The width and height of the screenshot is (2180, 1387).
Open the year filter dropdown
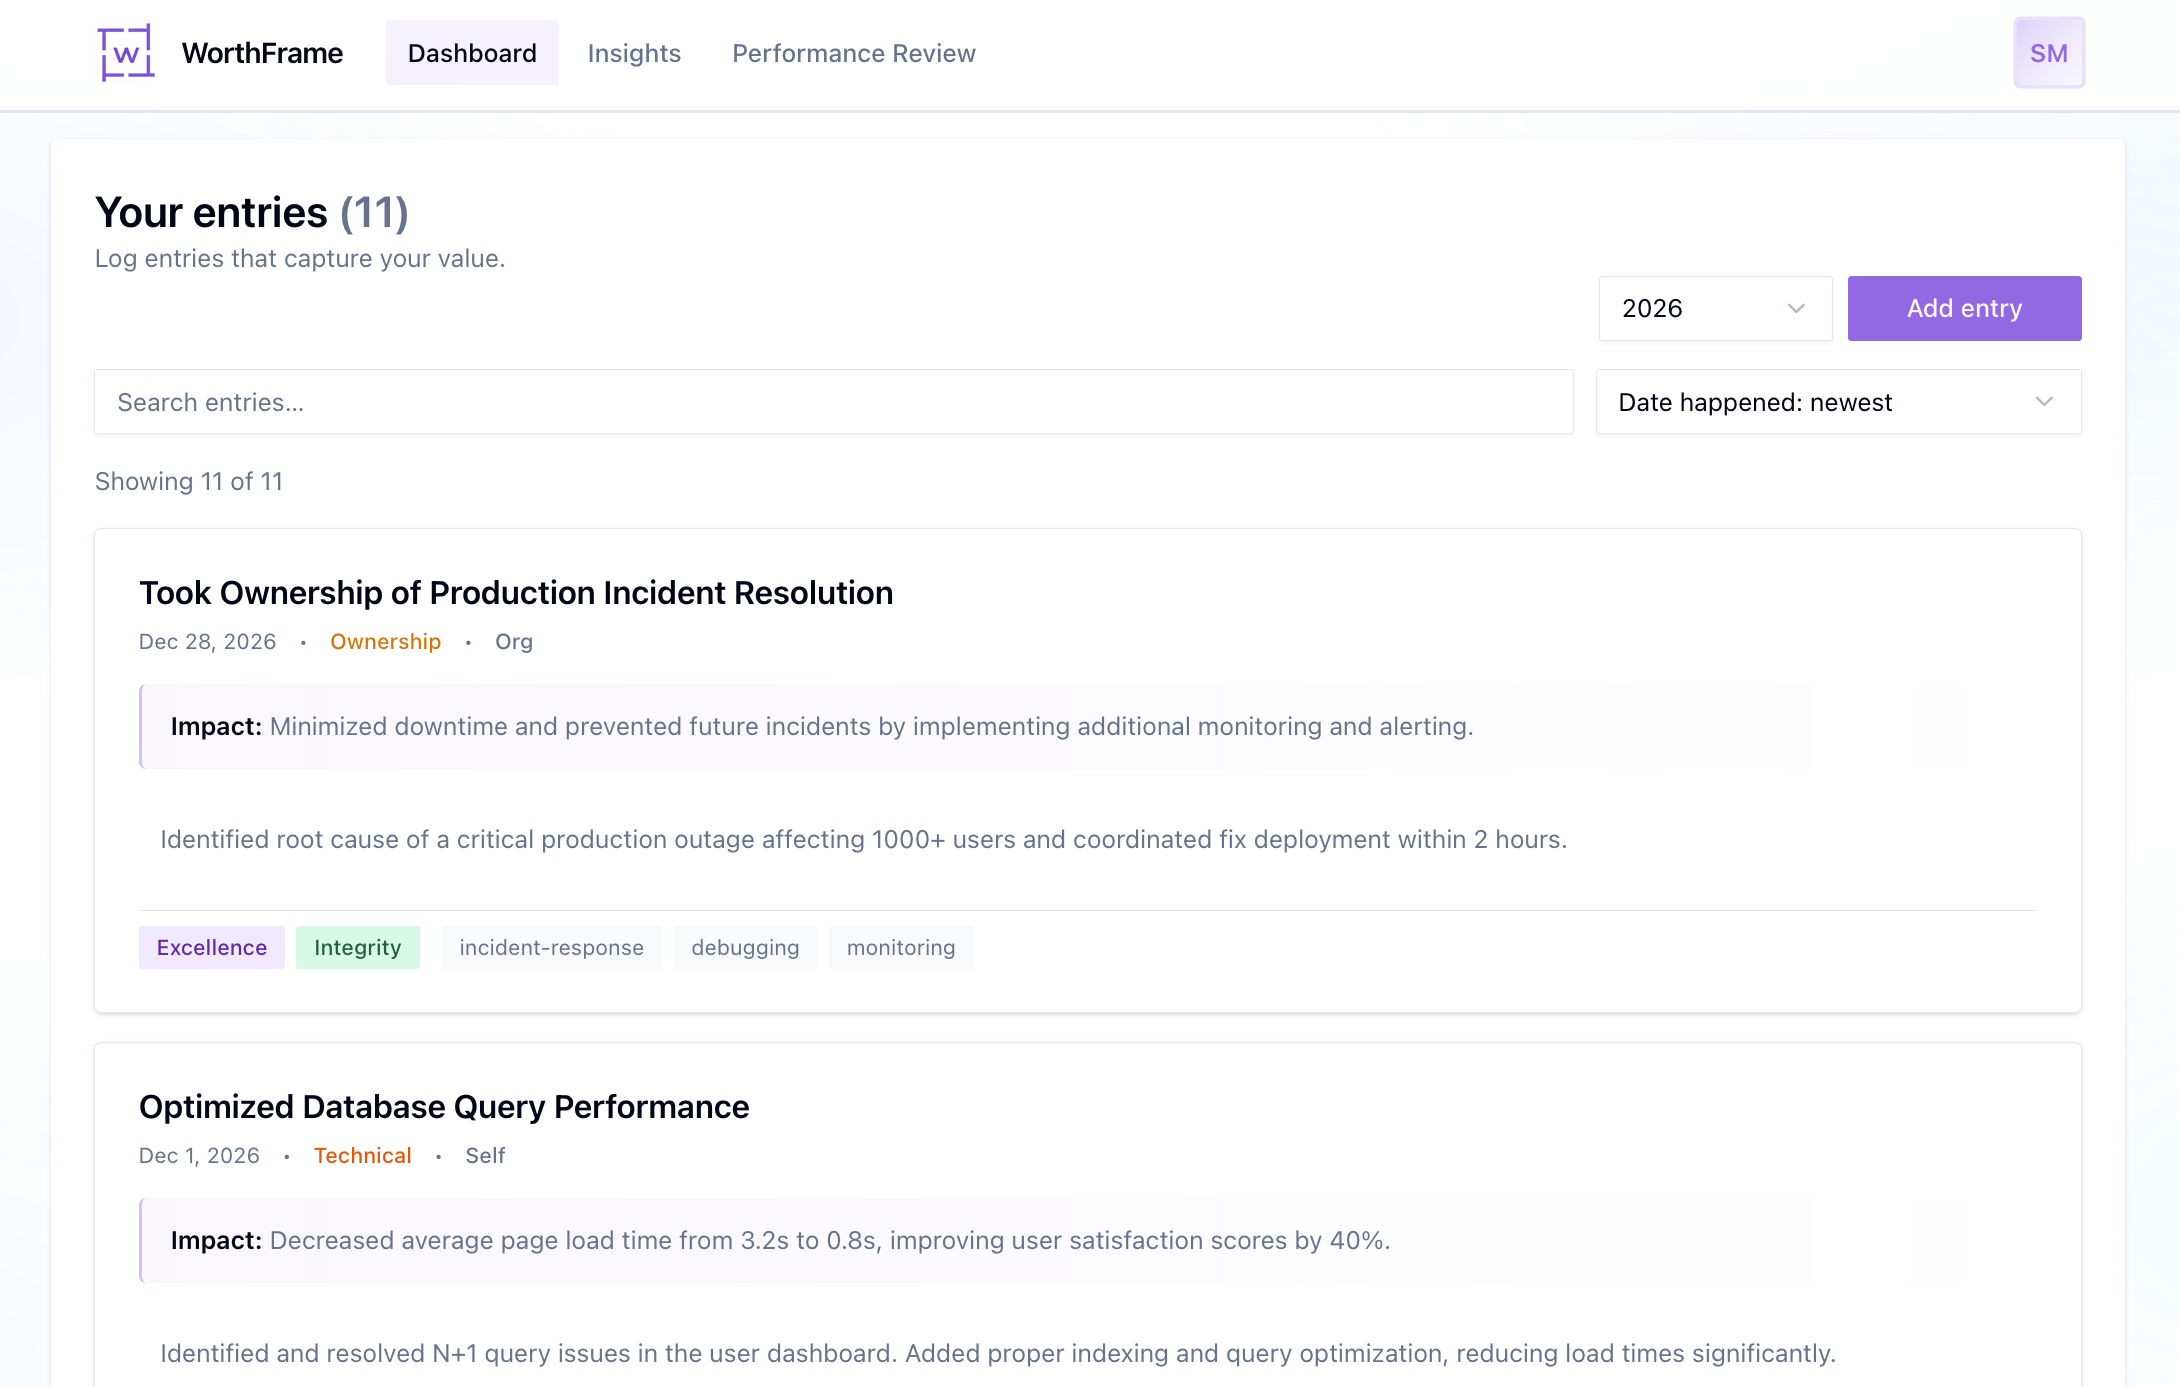point(1714,308)
